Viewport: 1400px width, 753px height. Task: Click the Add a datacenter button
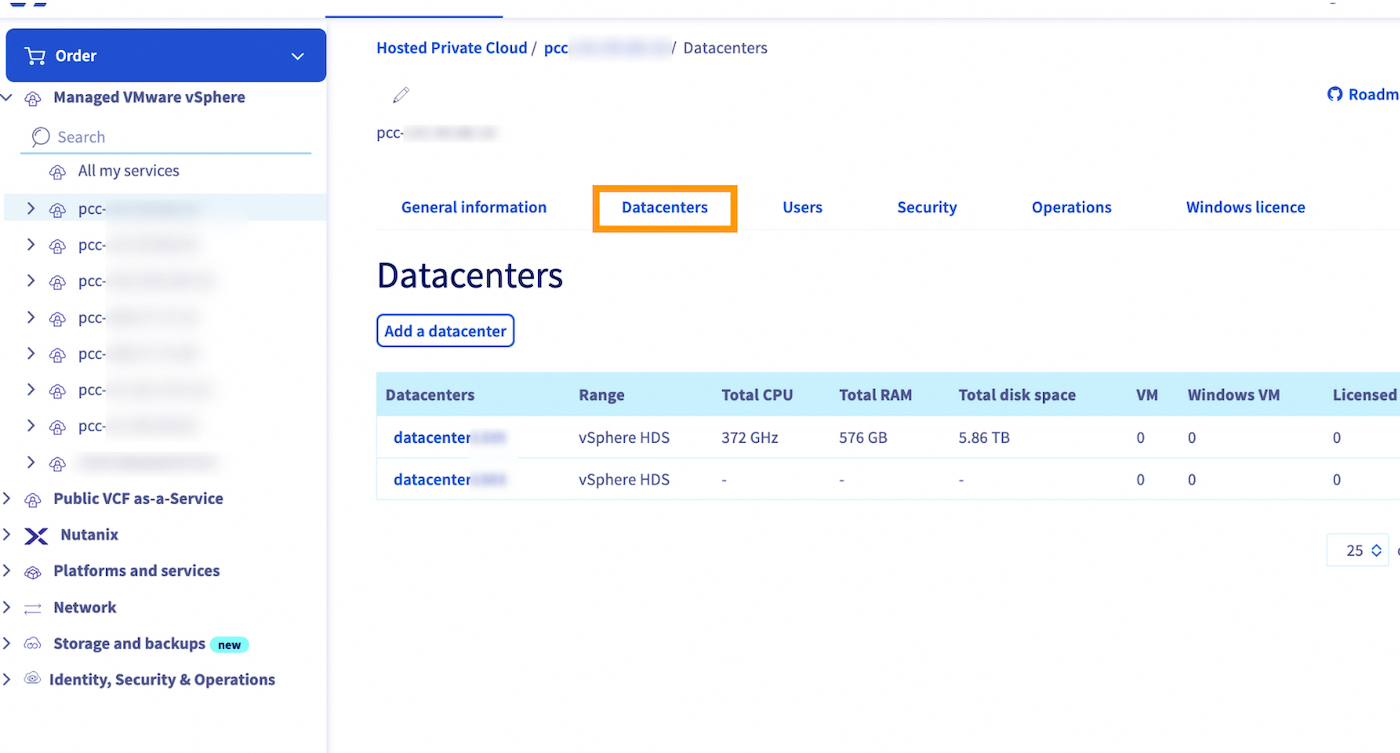(x=445, y=330)
